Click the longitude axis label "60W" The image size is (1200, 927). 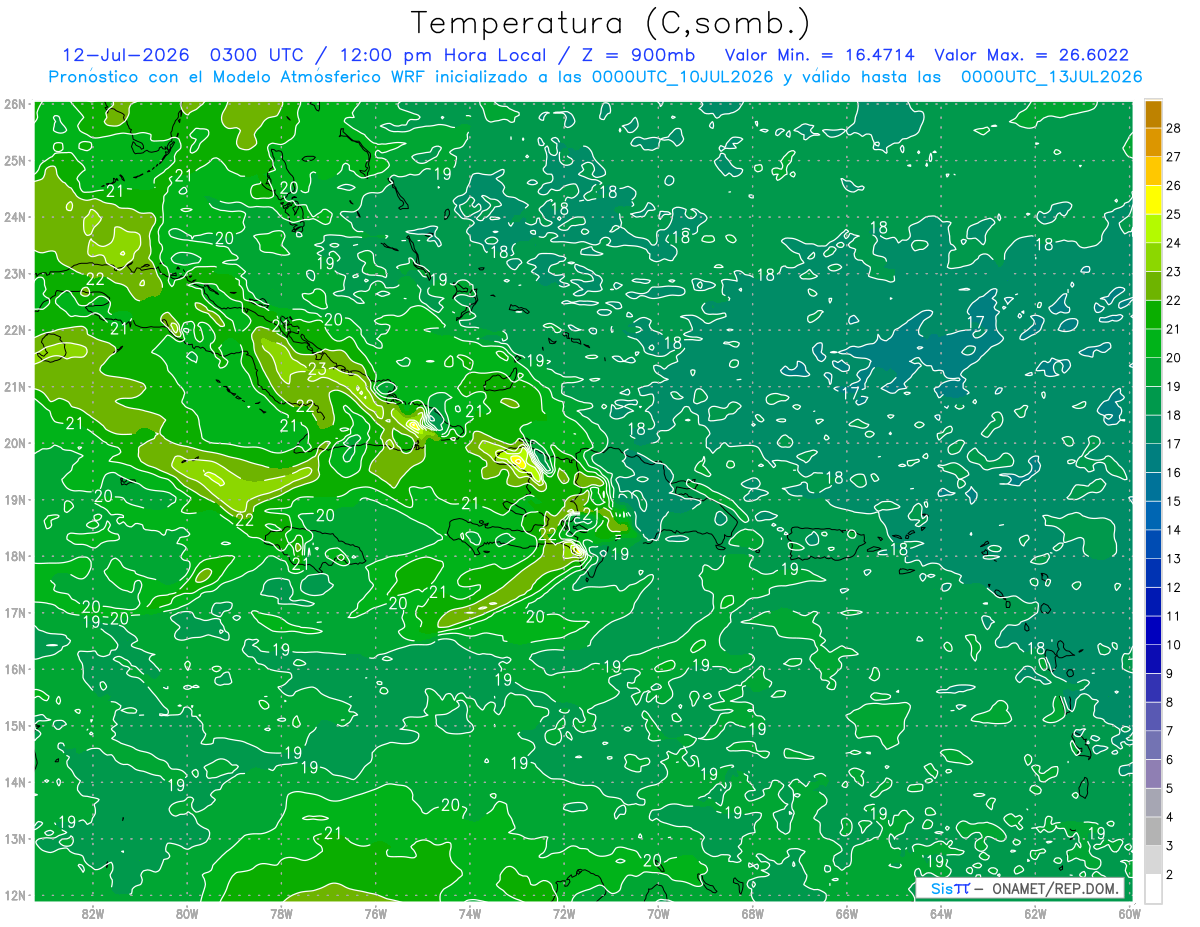tap(1129, 913)
